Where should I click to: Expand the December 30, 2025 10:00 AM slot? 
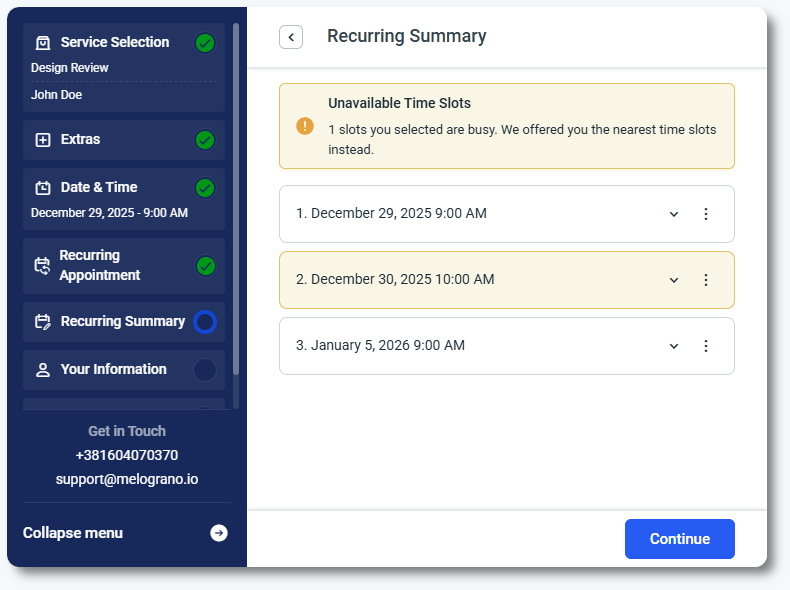(673, 280)
